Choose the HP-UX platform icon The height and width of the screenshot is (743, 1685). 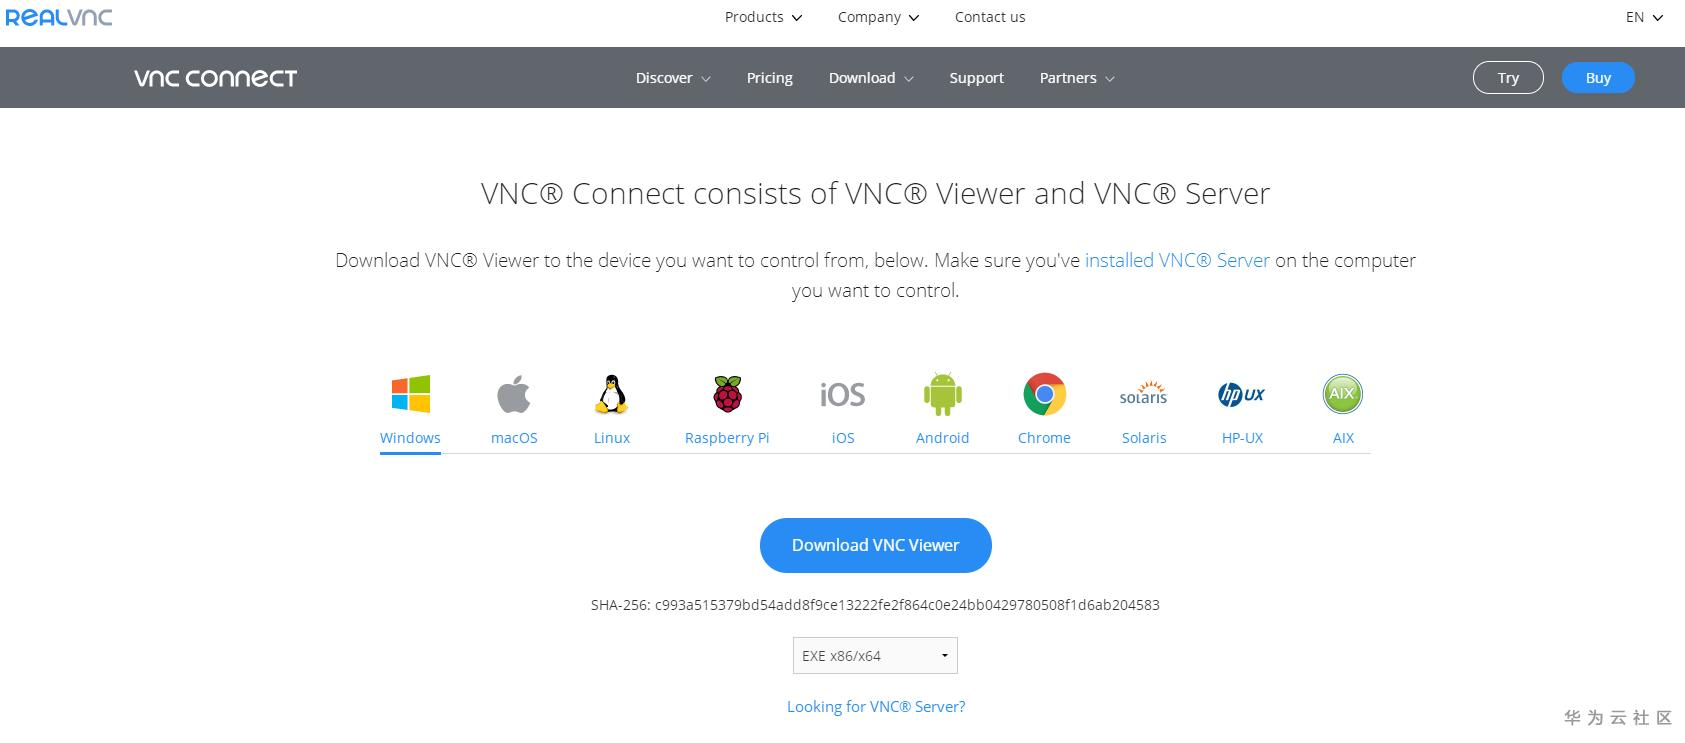tap(1242, 394)
